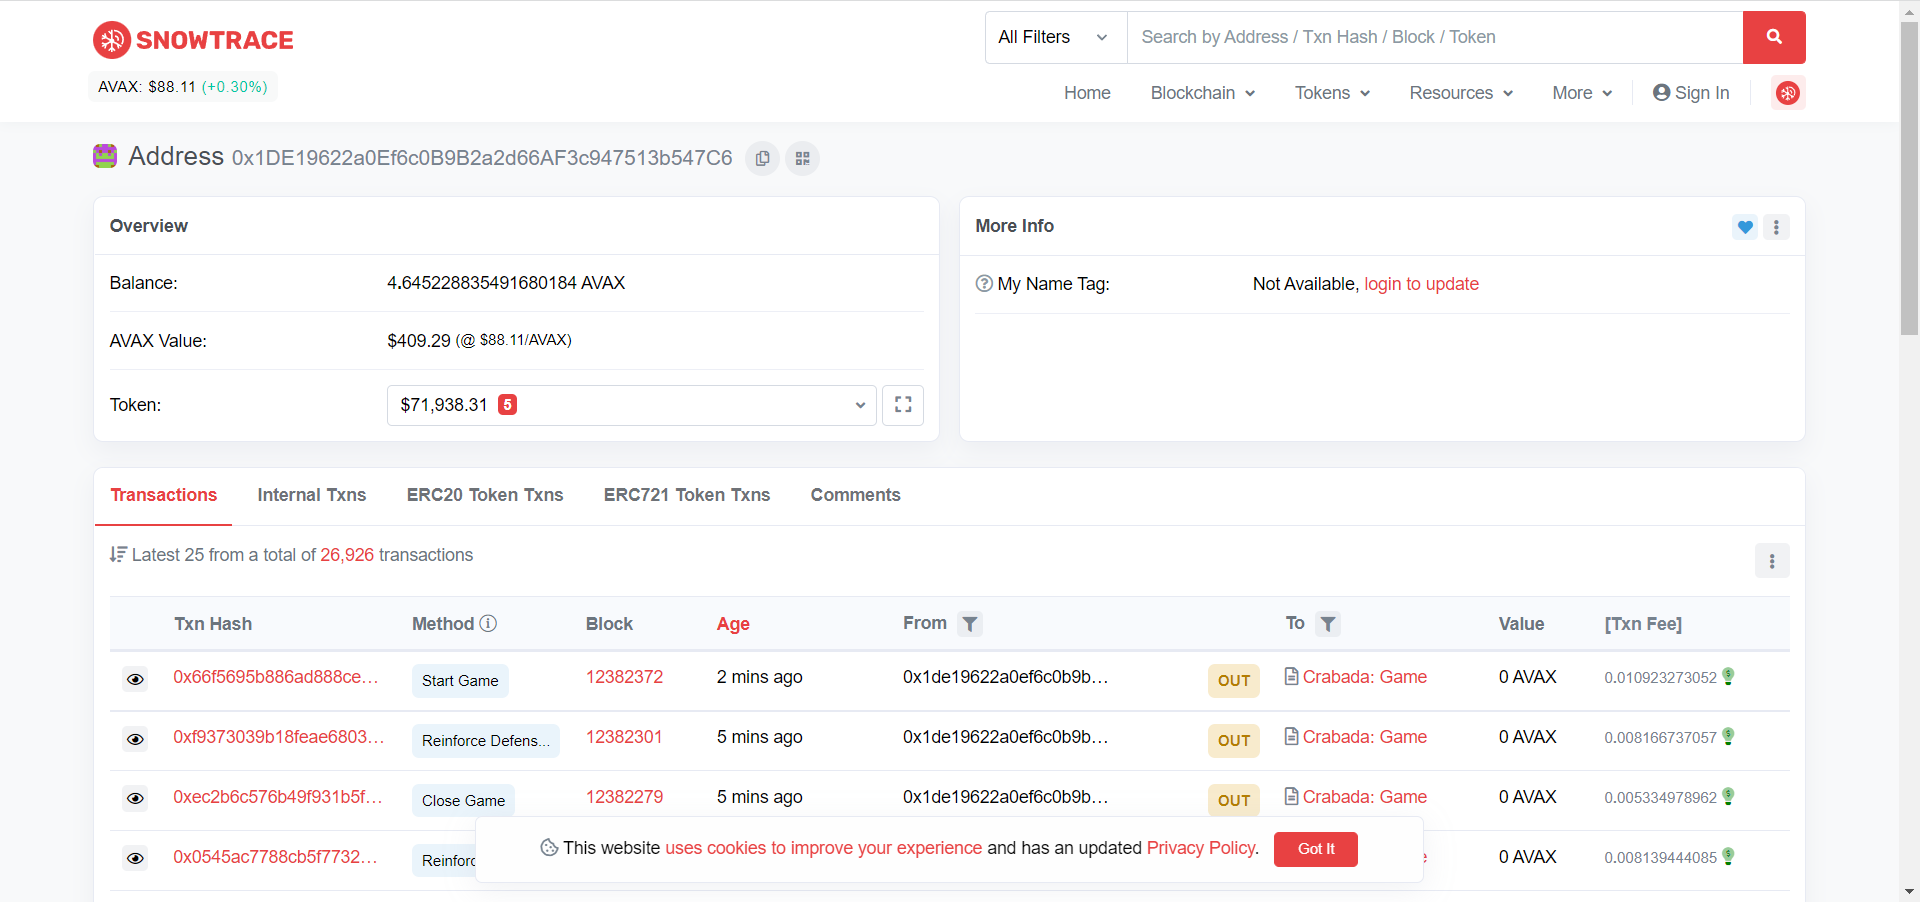Open transaction hash 0x66f5695b886ad888ce
Viewport: 1920px width, 902px height.
point(276,677)
